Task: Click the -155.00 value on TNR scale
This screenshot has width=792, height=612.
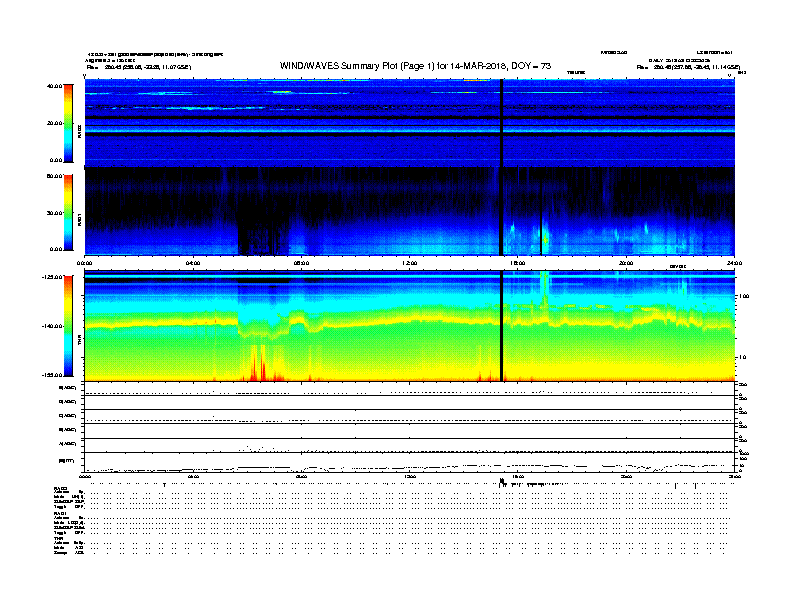Action: click(52, 375)
